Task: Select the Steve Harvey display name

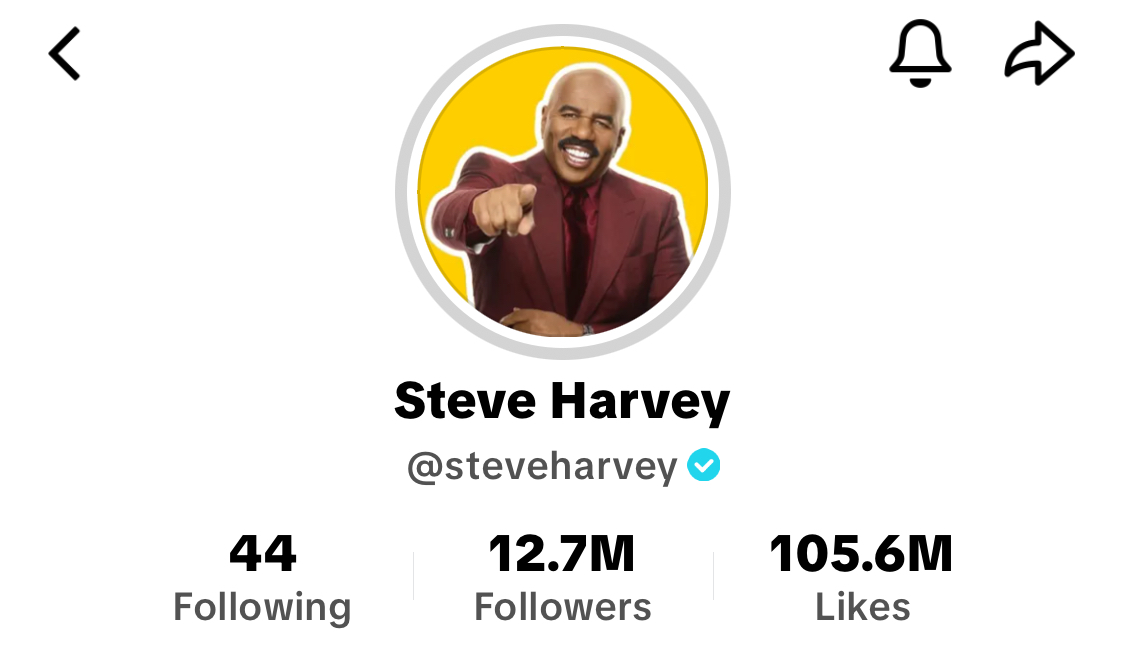Action: 562,400
